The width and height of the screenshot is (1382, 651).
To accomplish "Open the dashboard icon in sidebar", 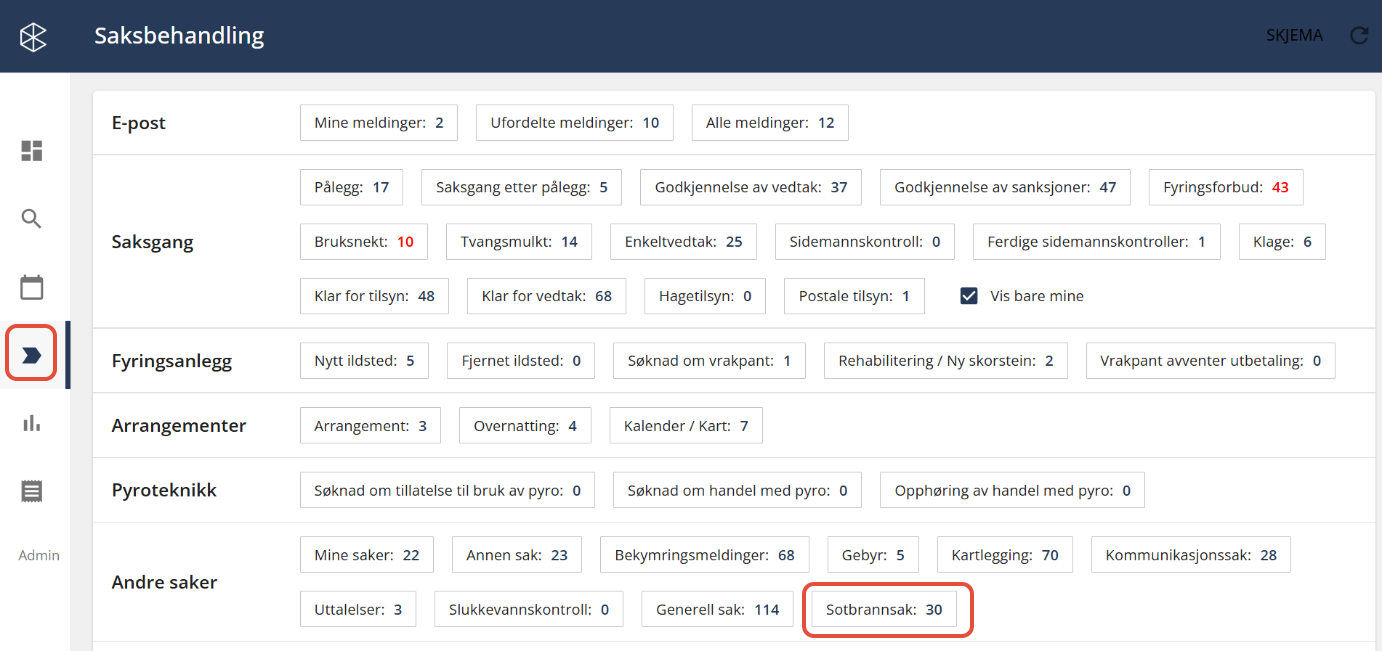I will [32, 151].
